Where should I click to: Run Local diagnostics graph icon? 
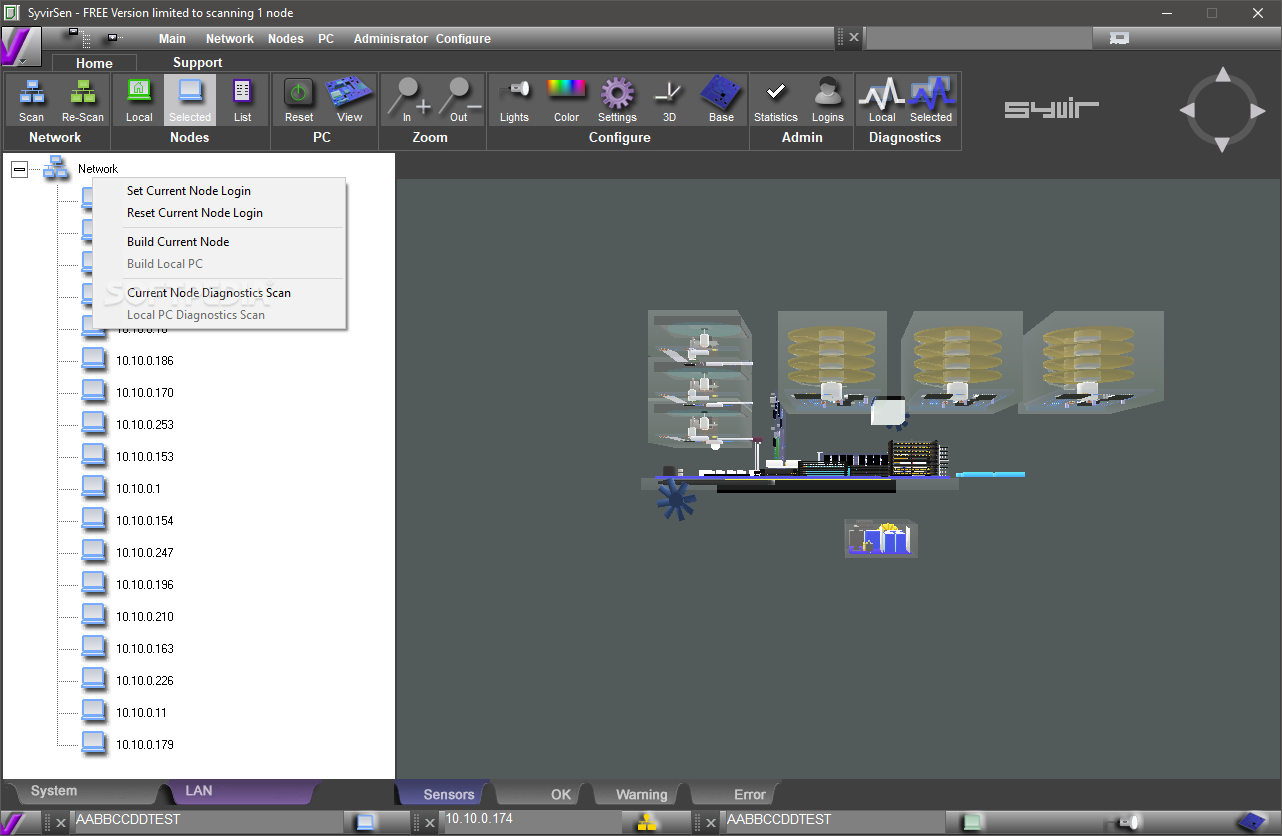(882, 100)
